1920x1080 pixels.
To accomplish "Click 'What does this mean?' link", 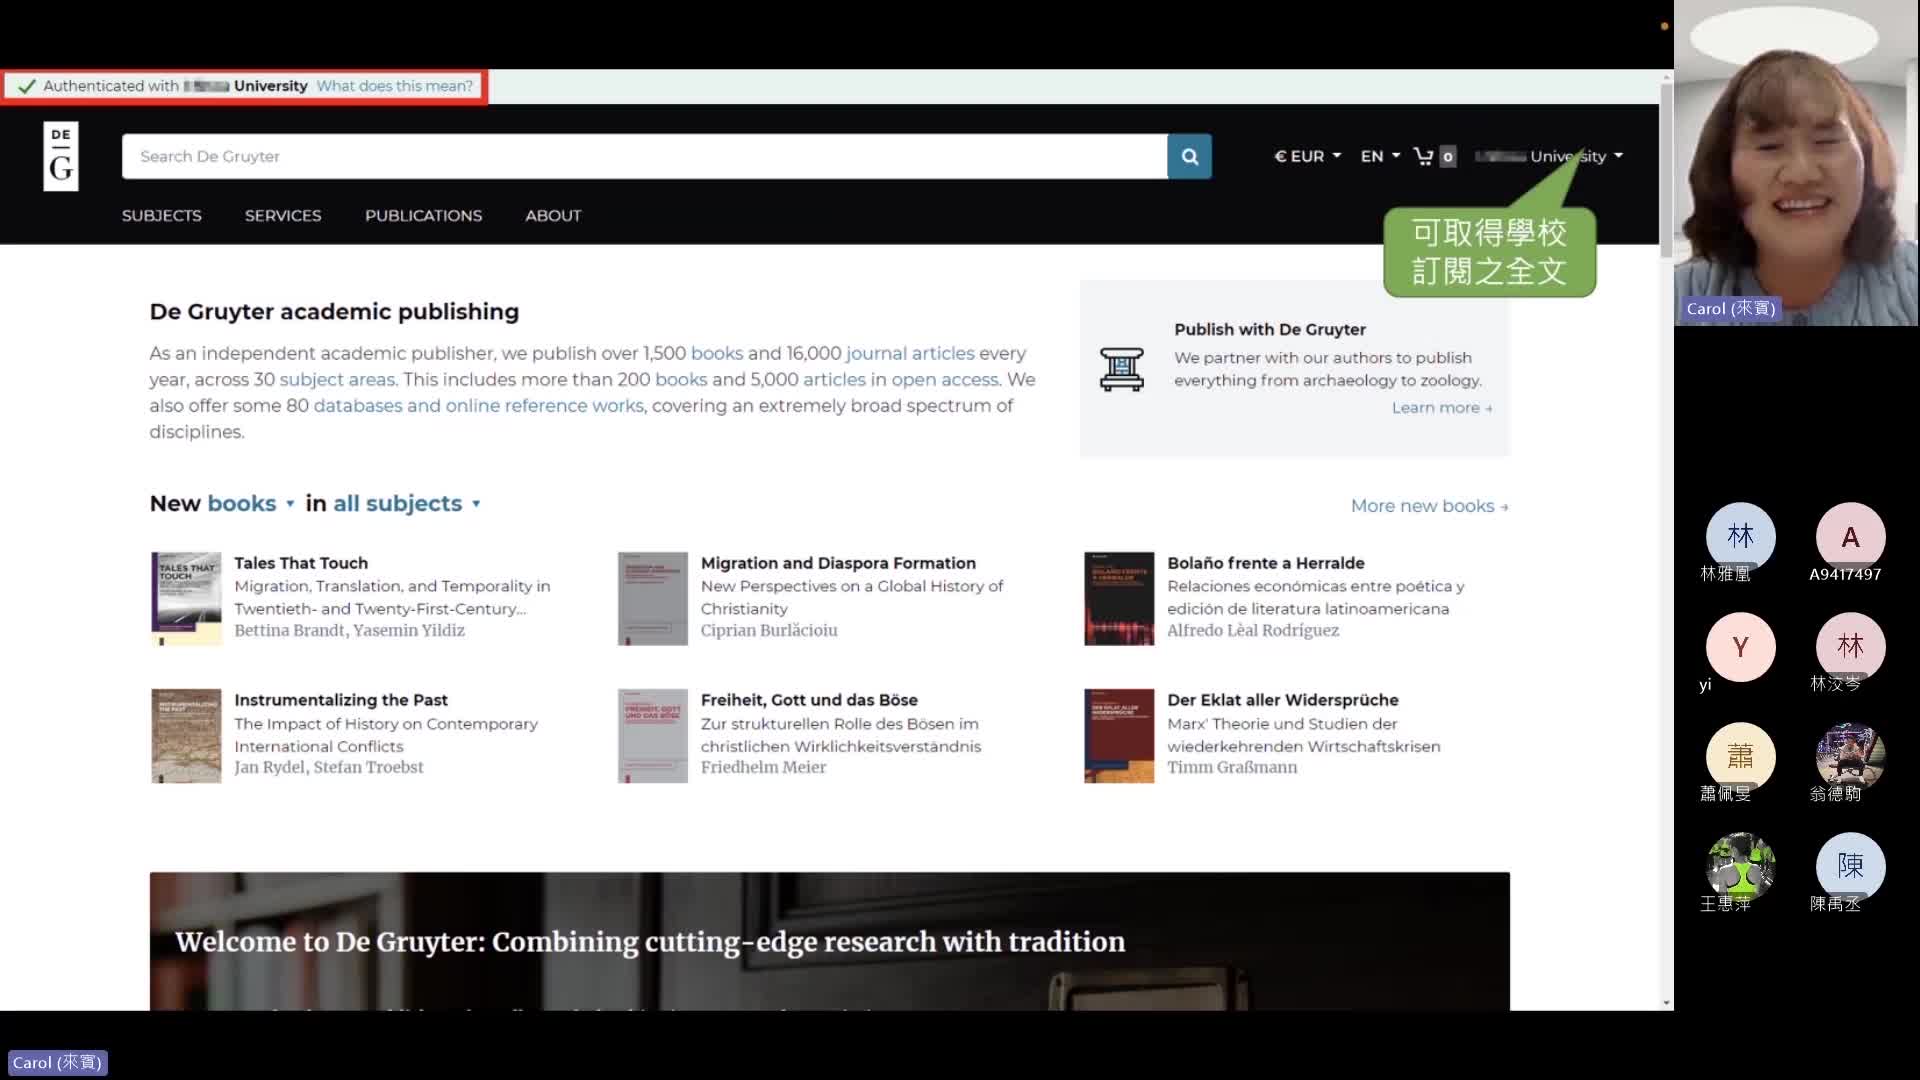I will (395, 86).
